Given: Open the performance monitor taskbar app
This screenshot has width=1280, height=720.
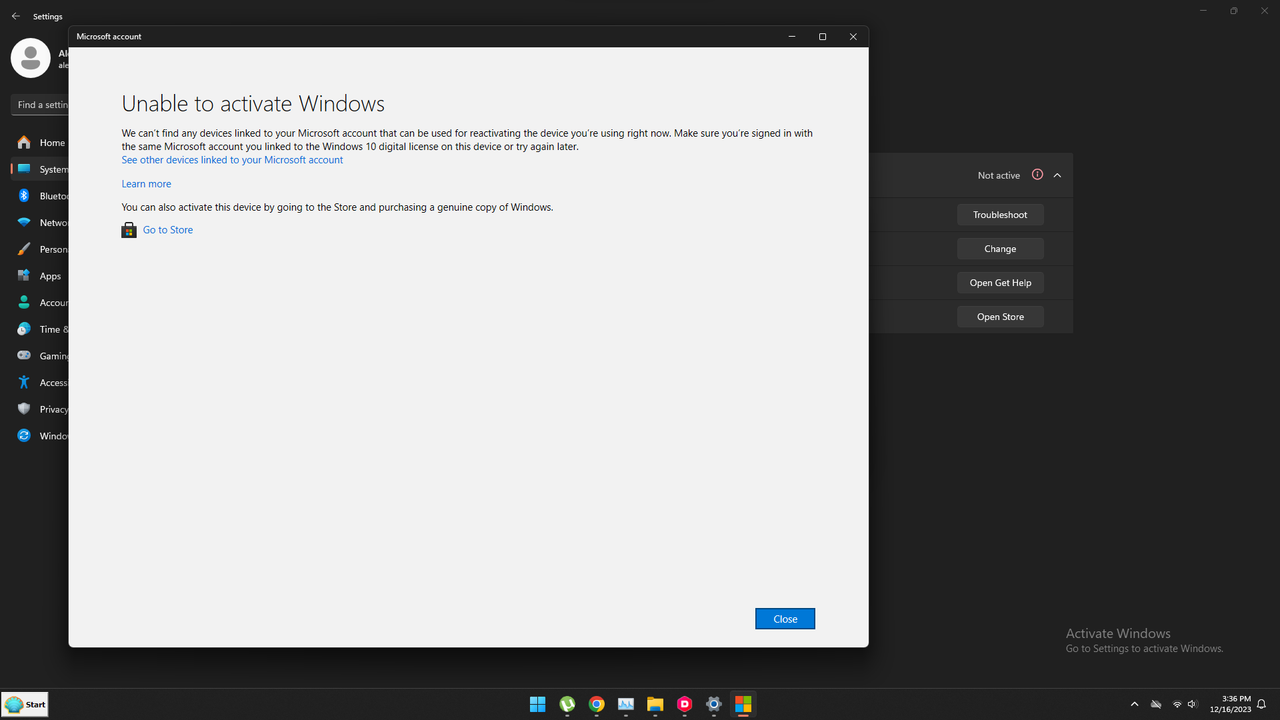Looking at the screenshot, I should pos(626,704).
